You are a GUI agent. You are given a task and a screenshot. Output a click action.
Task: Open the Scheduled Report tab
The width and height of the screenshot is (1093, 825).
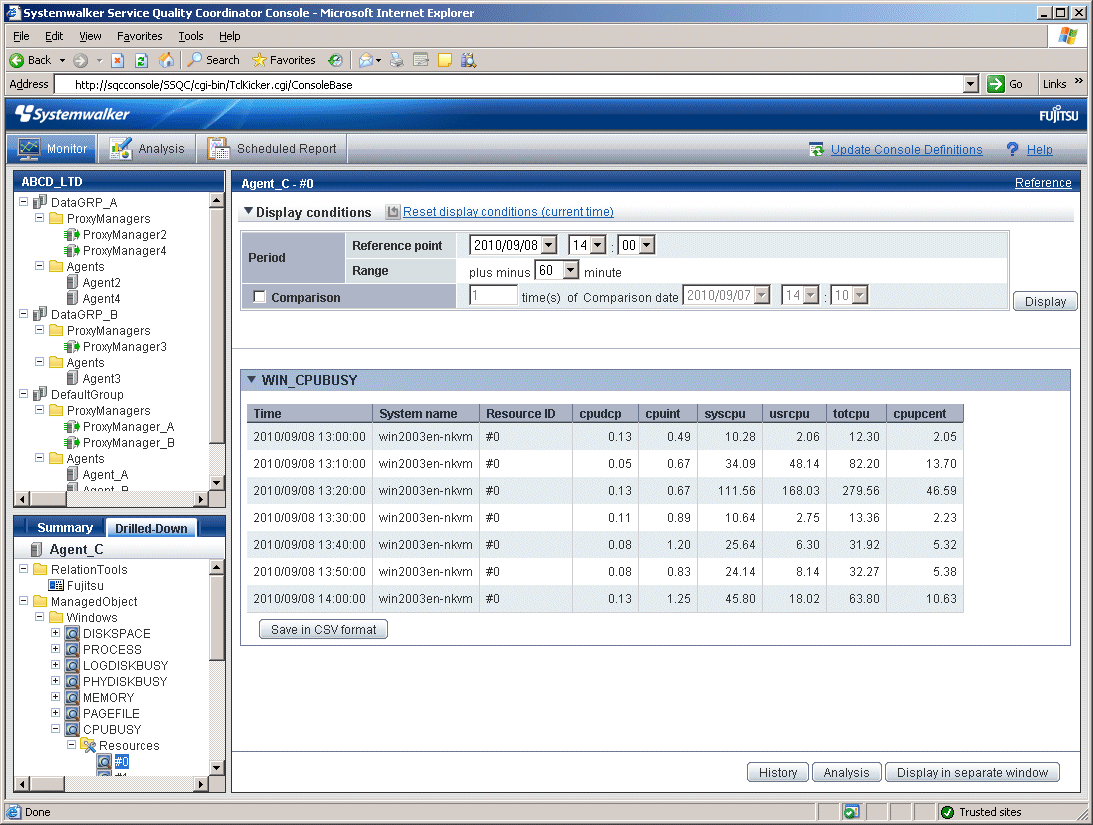pyautogui.click(x=272, y=148)
